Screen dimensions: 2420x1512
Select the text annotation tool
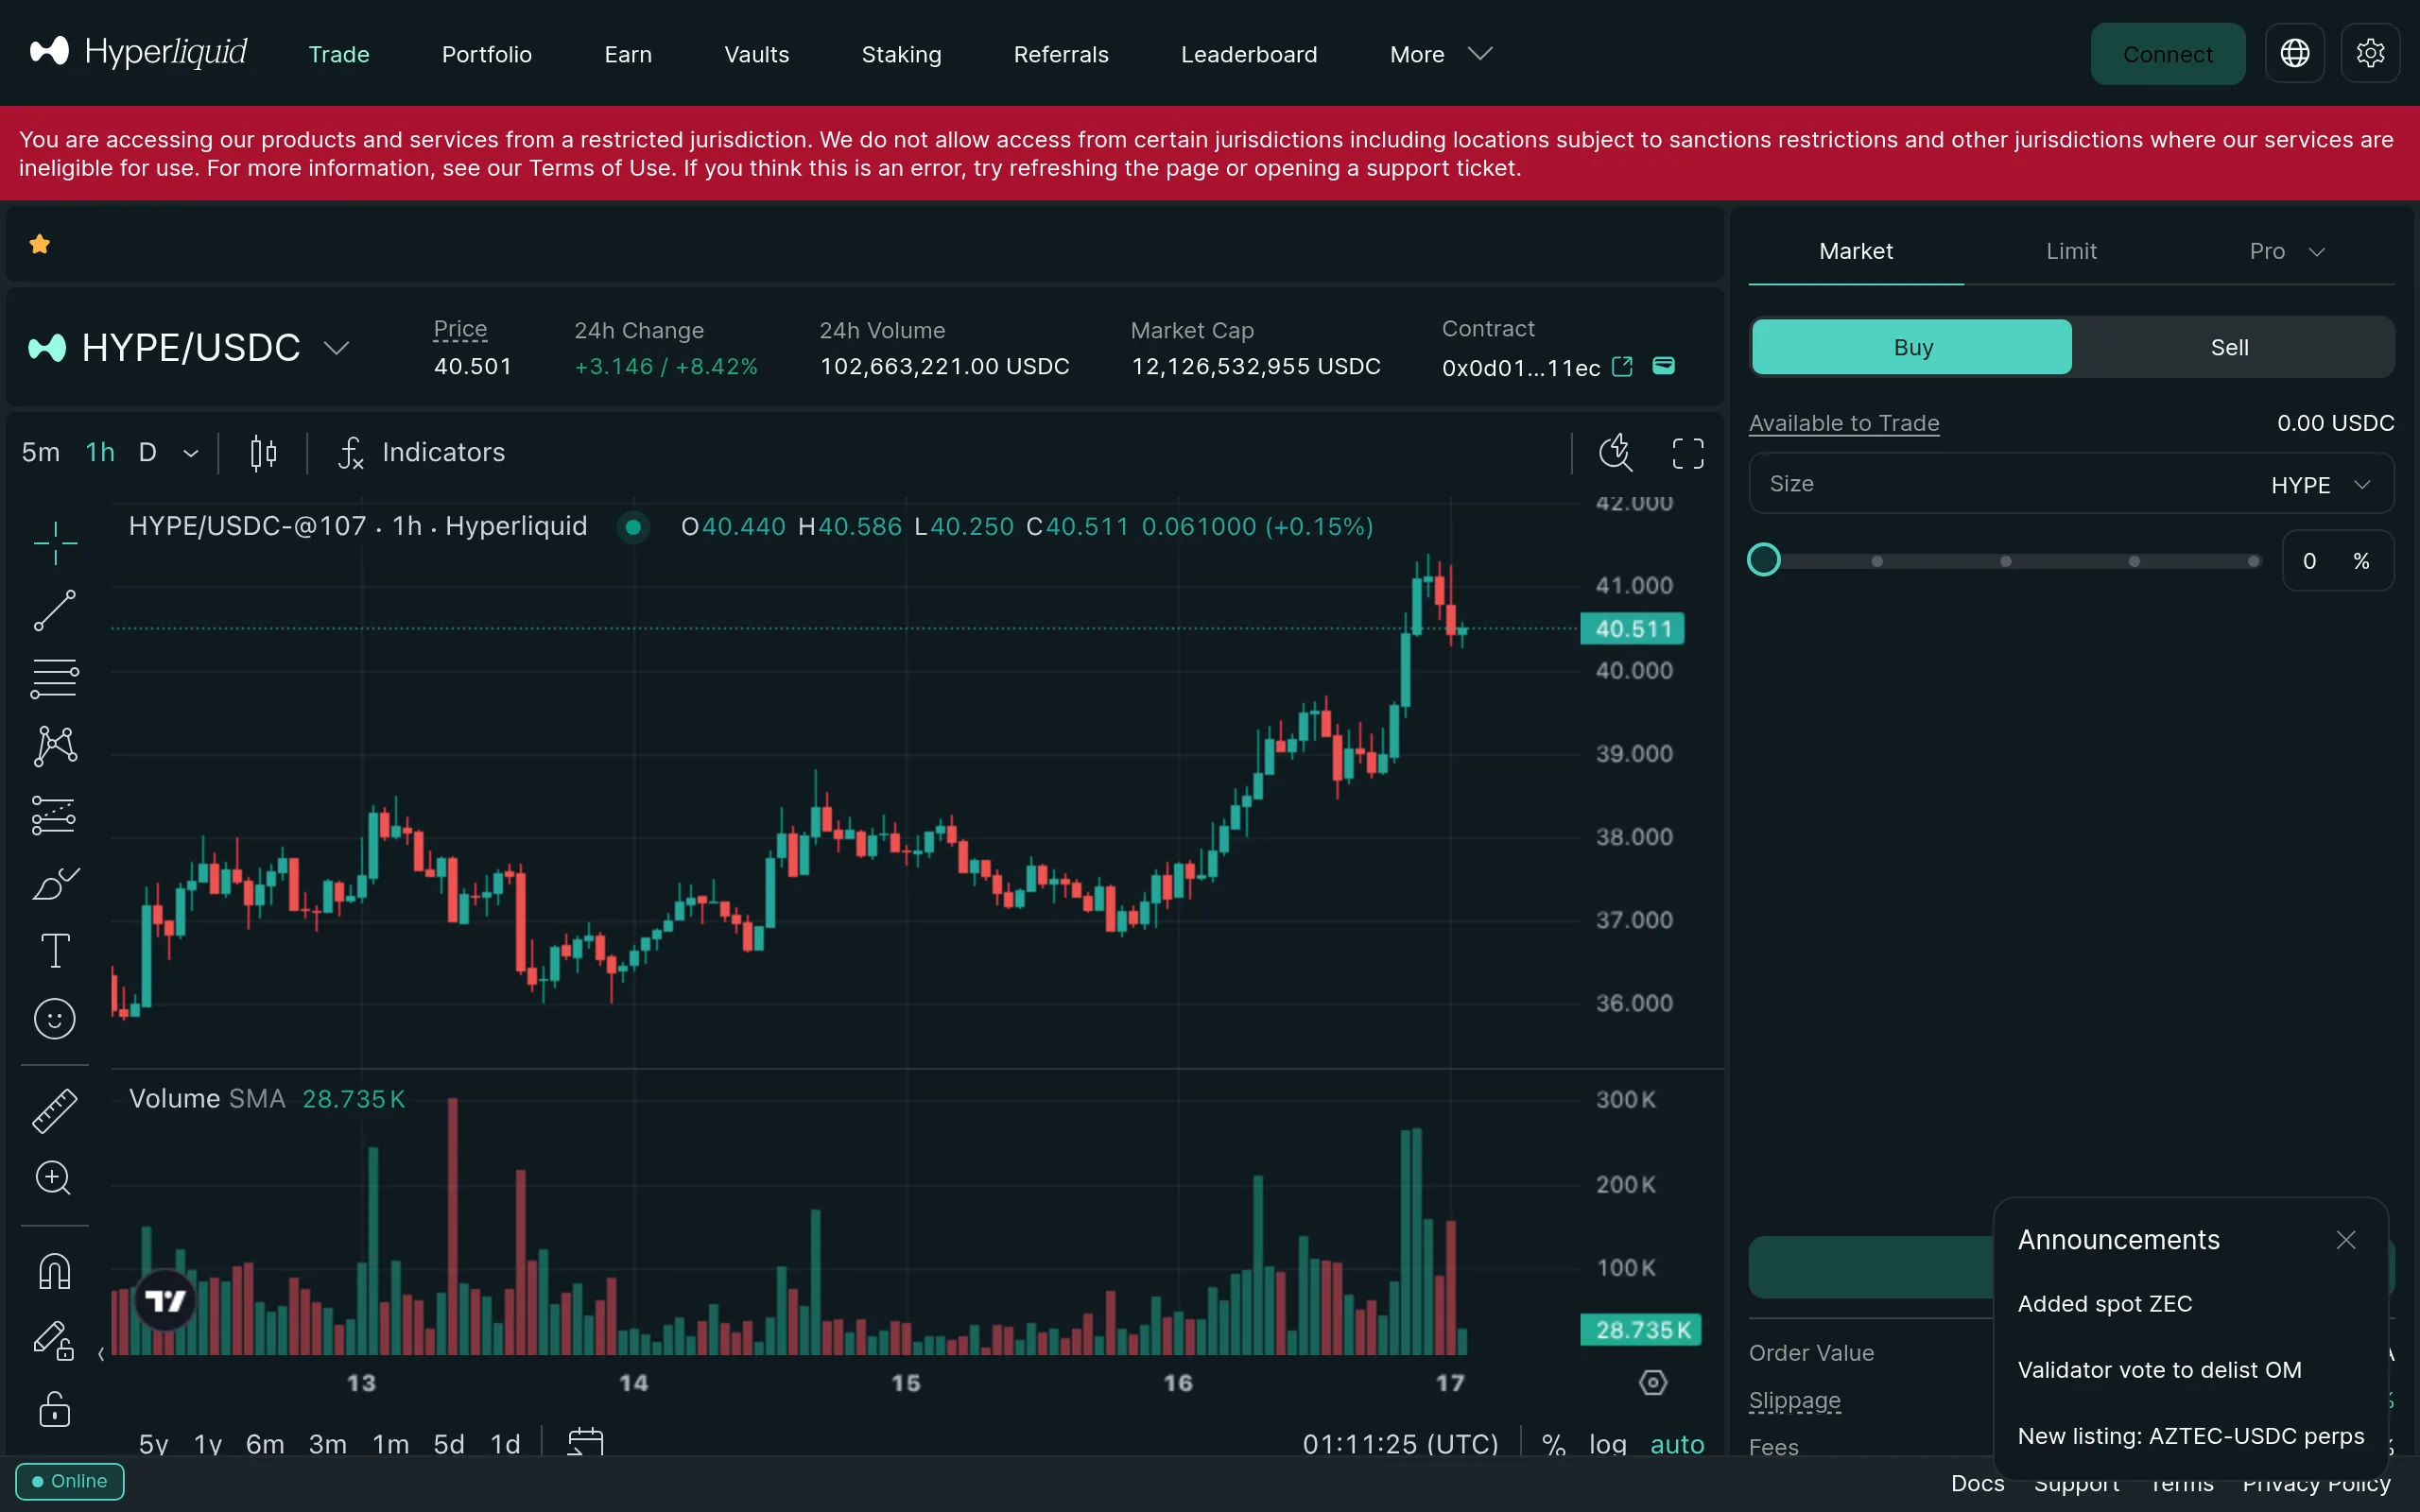[55, 951]
